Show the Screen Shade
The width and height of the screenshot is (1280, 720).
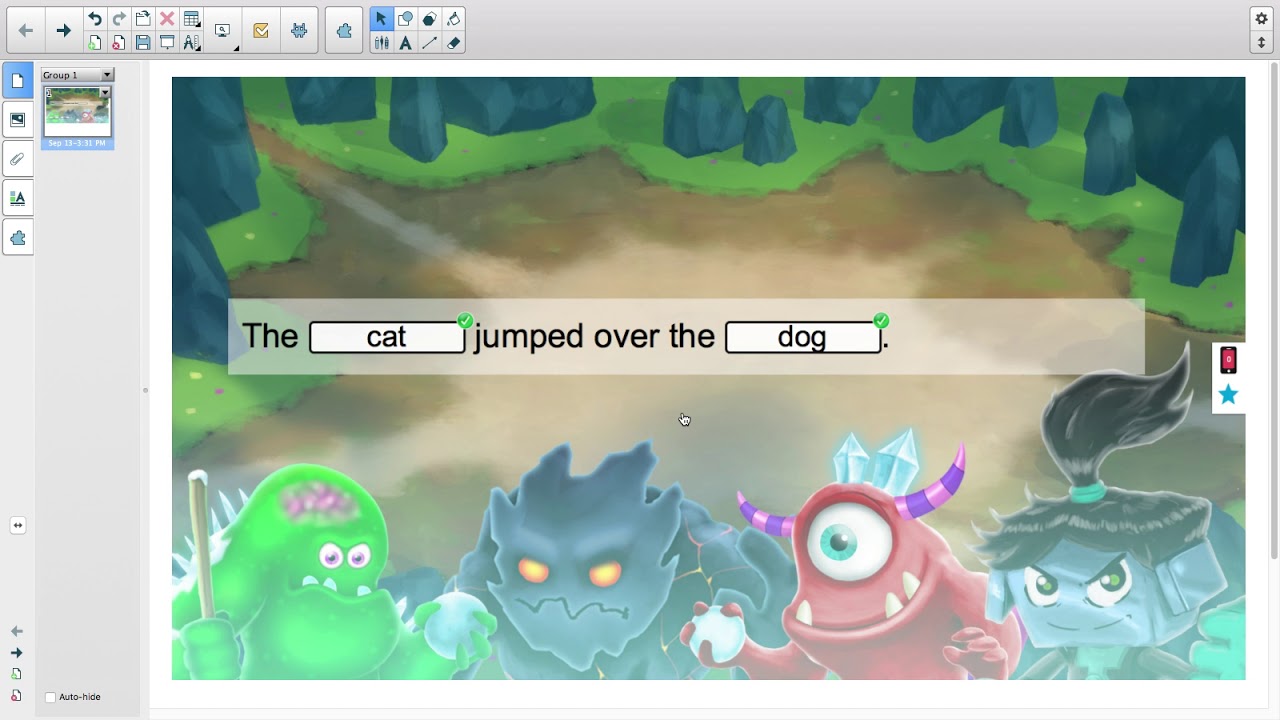point(167,43)
